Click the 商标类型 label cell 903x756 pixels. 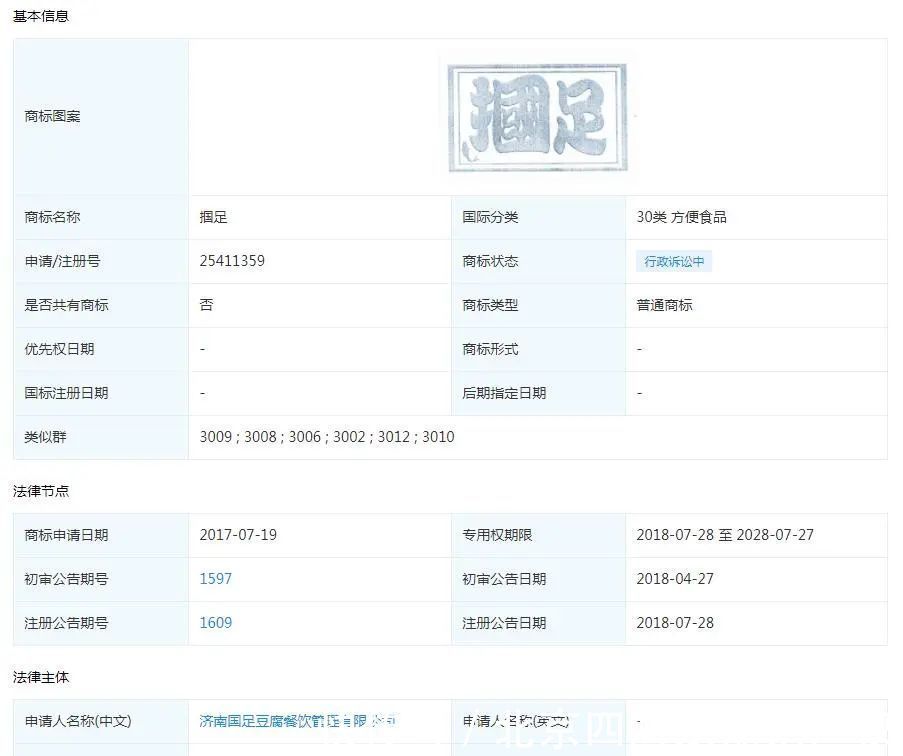click(x=538, y=305)
